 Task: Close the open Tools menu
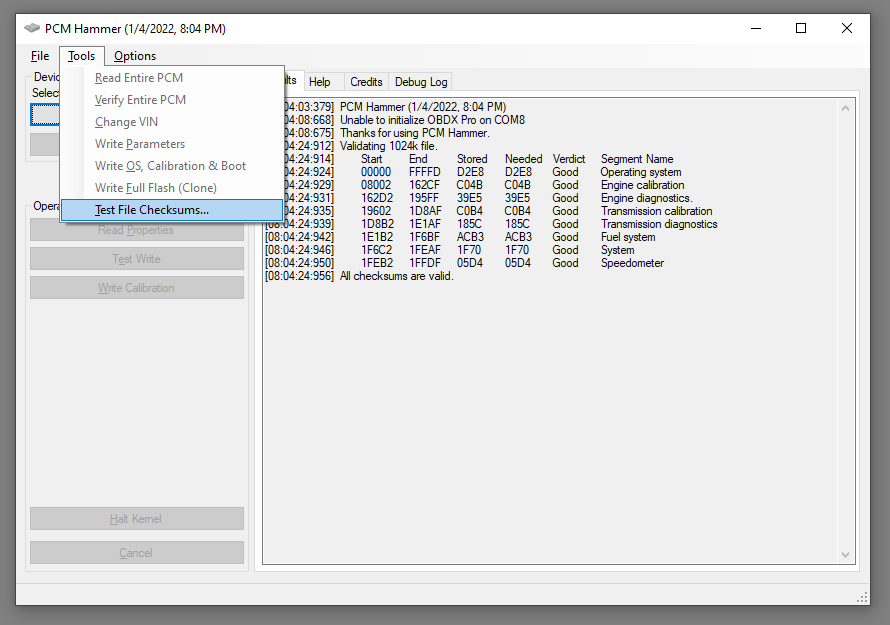click(x=81, y=56)
